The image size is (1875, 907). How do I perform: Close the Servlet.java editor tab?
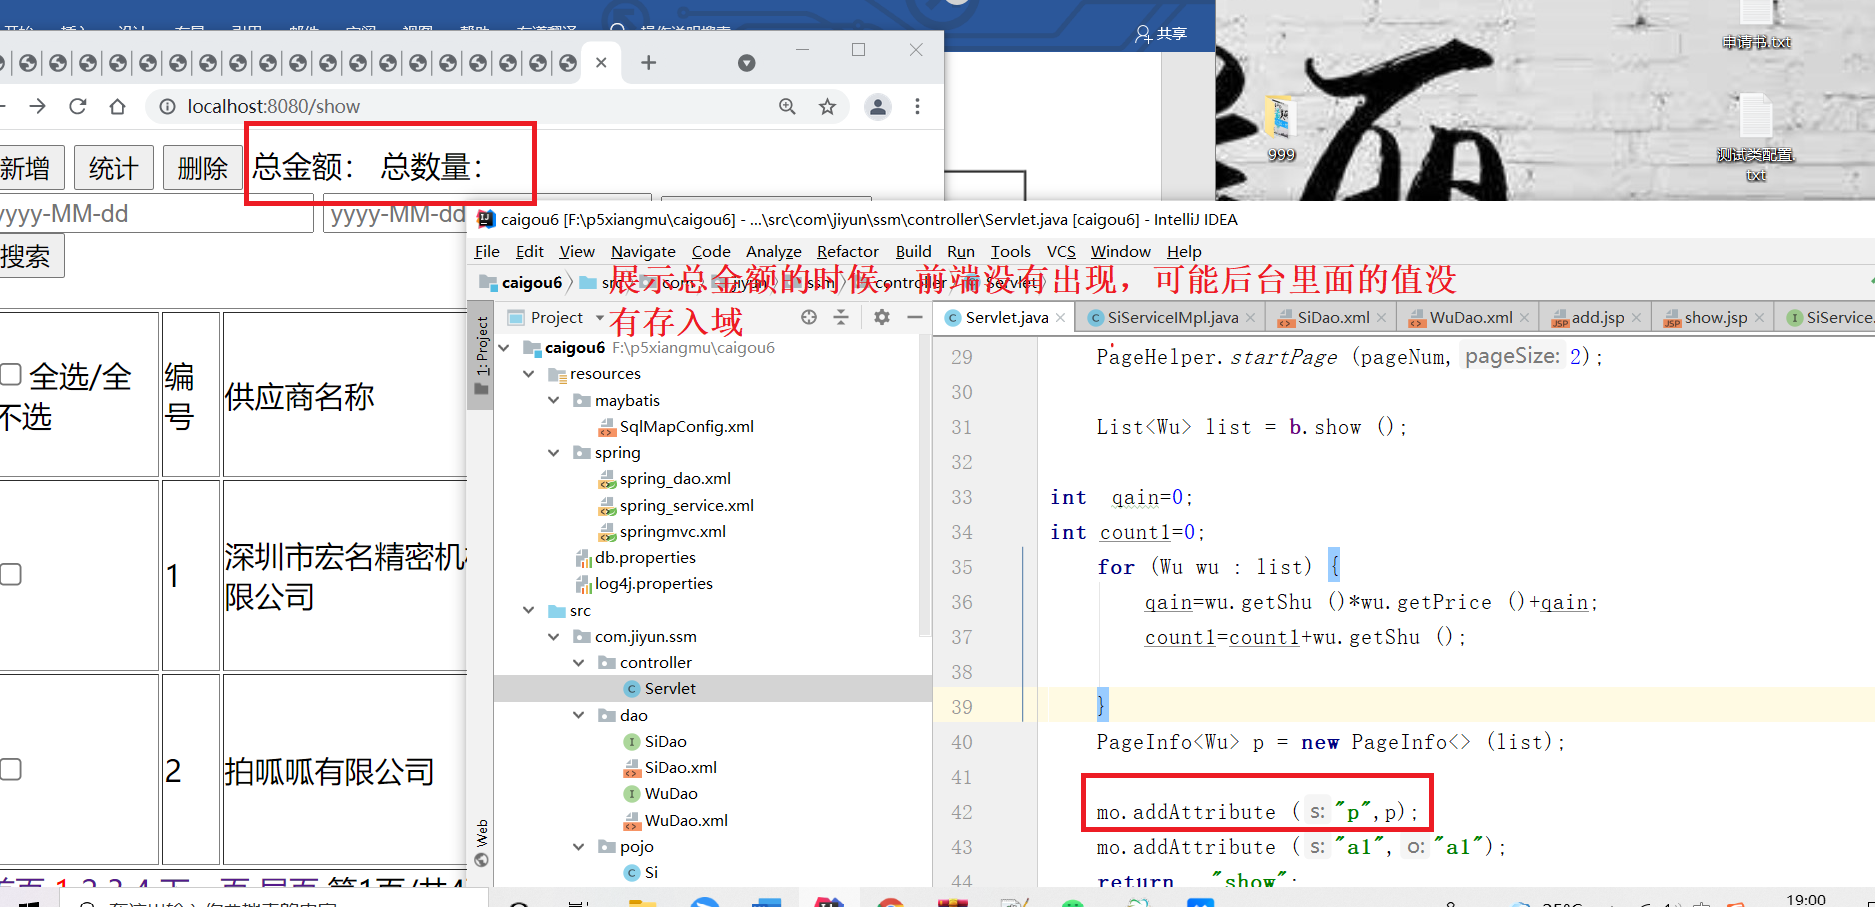[1061, 318]
